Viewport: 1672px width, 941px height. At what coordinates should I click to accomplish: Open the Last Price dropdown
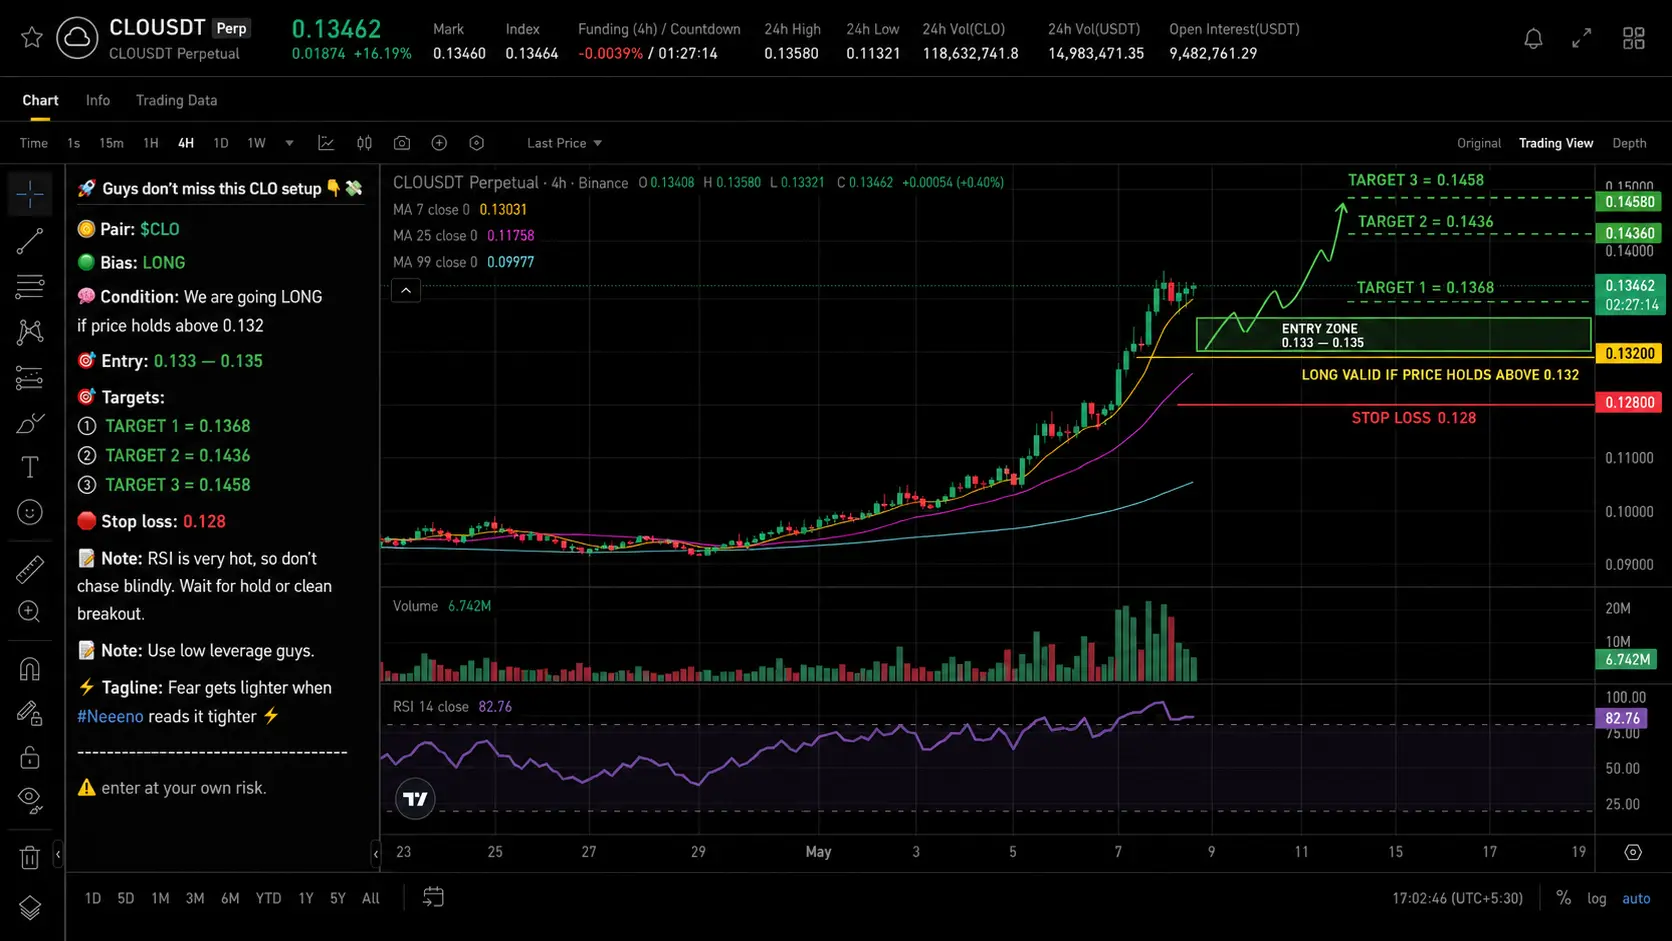click(565, 143)
